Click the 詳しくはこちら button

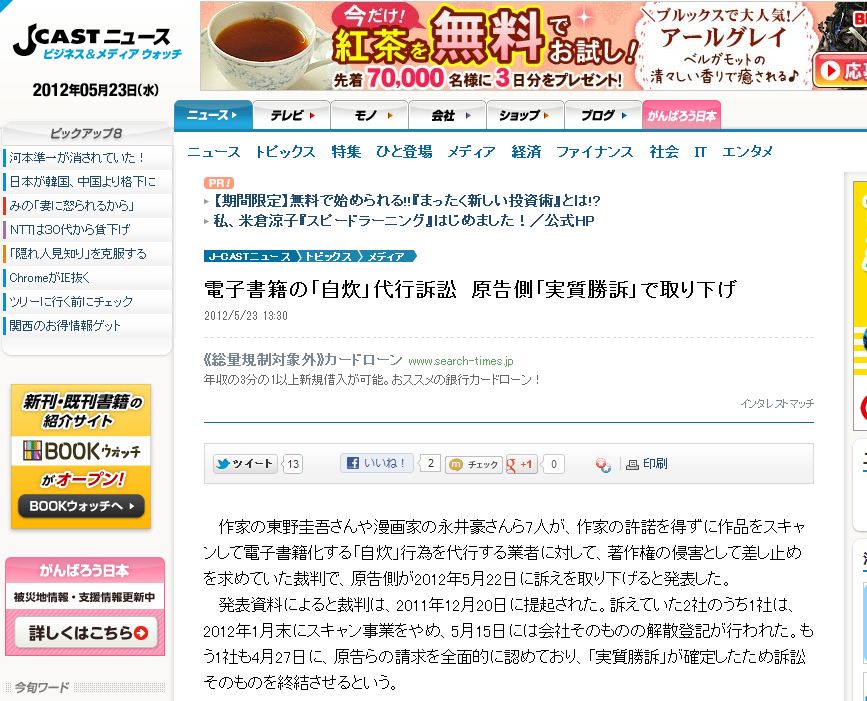[x=86, y=632]
